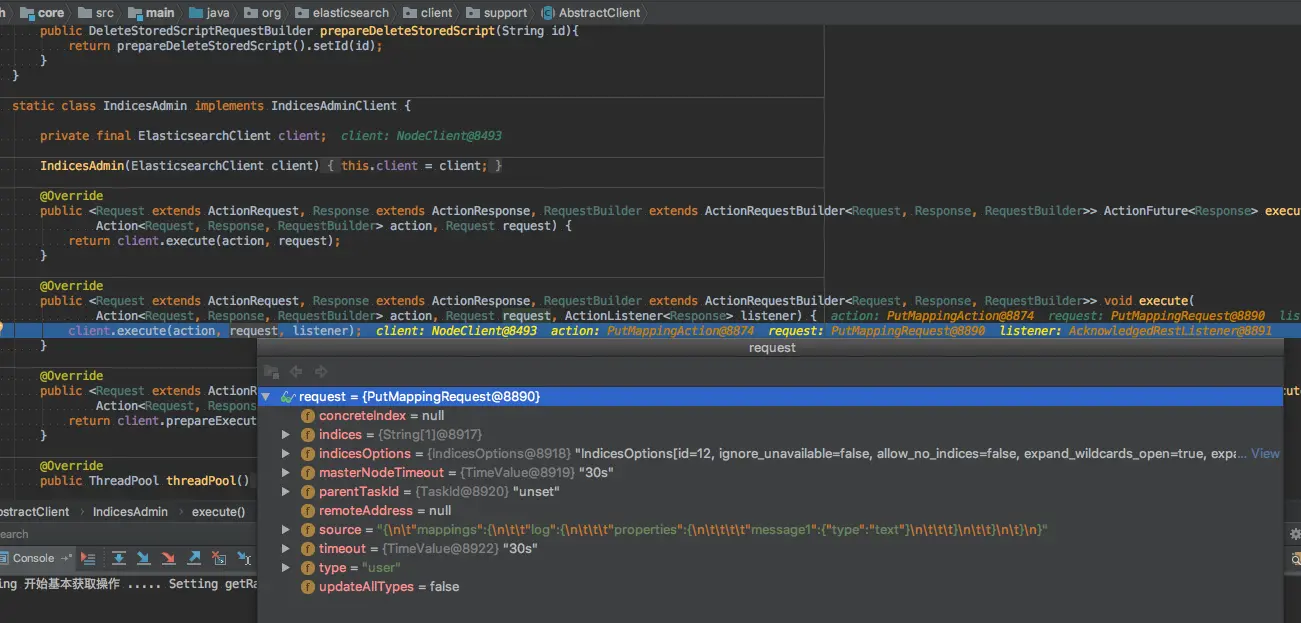Expand the masterNodeTimeout field node
The height and width of the screenshot is (623, 1301).
pyautogui.click(x=286, y=473)
